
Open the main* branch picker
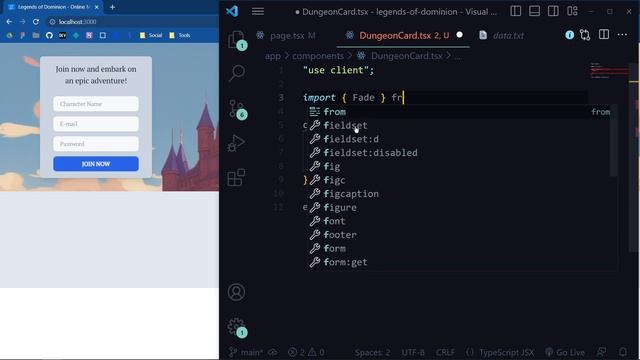tap(246, 352)
